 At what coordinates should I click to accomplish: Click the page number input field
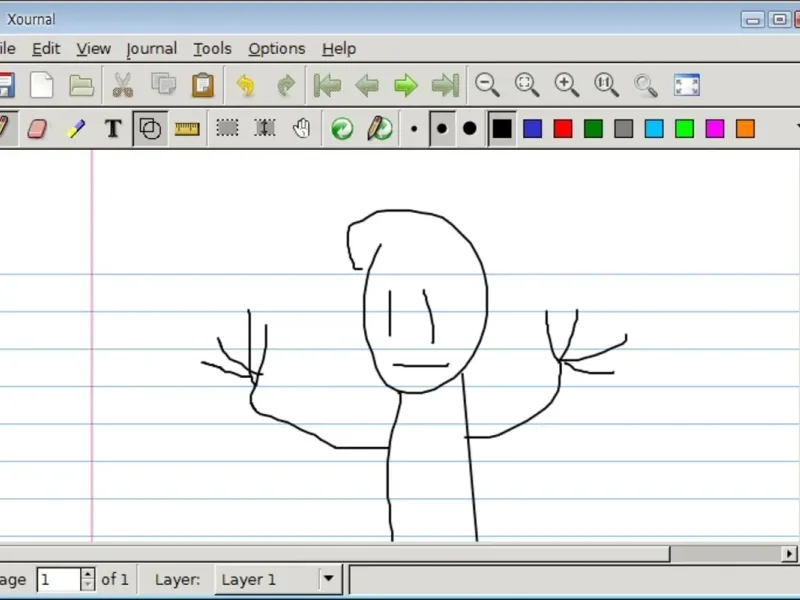(58, 580)
